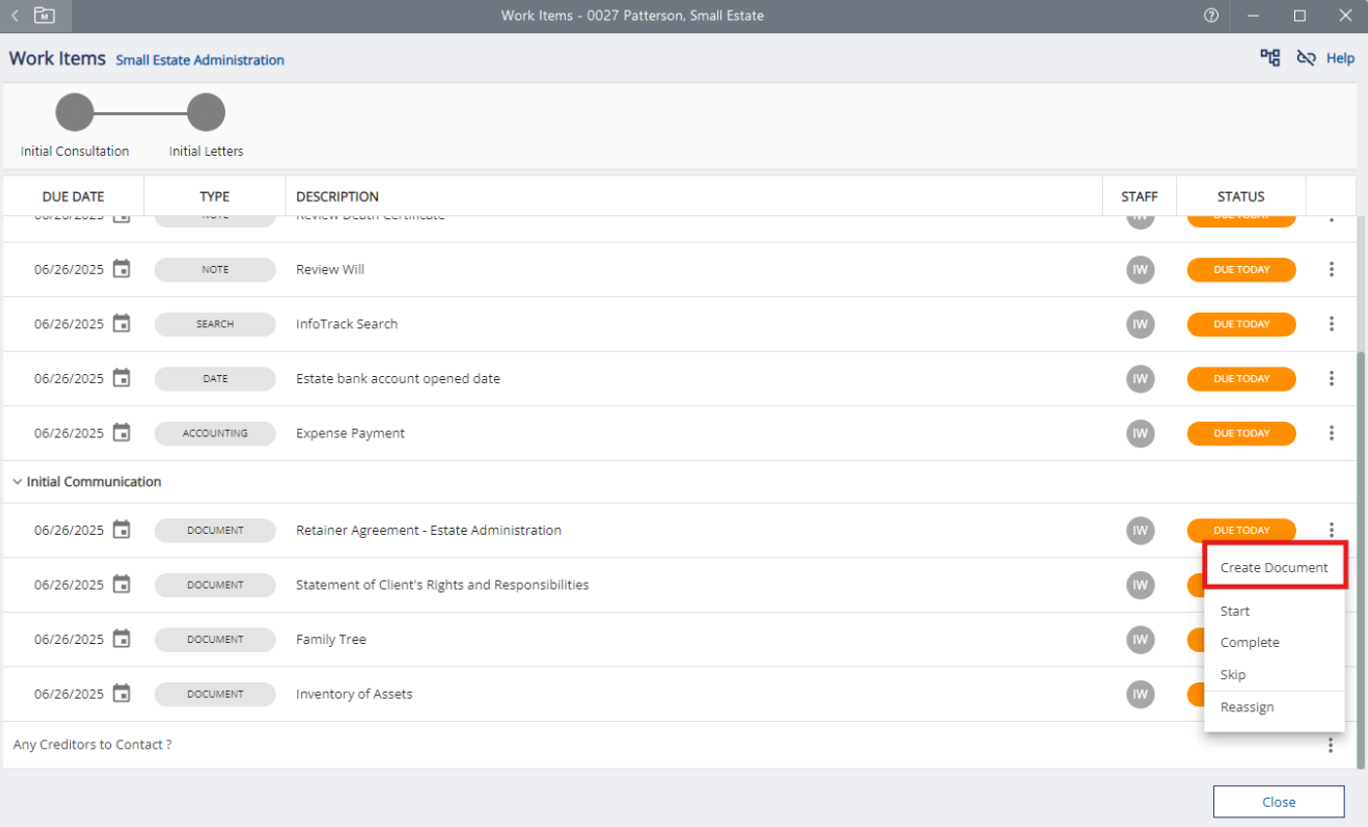Image resolution: width=1368 pixels, height=827 pixels.
Task: Choose Reassign in the context menu
Action: 1247,707
